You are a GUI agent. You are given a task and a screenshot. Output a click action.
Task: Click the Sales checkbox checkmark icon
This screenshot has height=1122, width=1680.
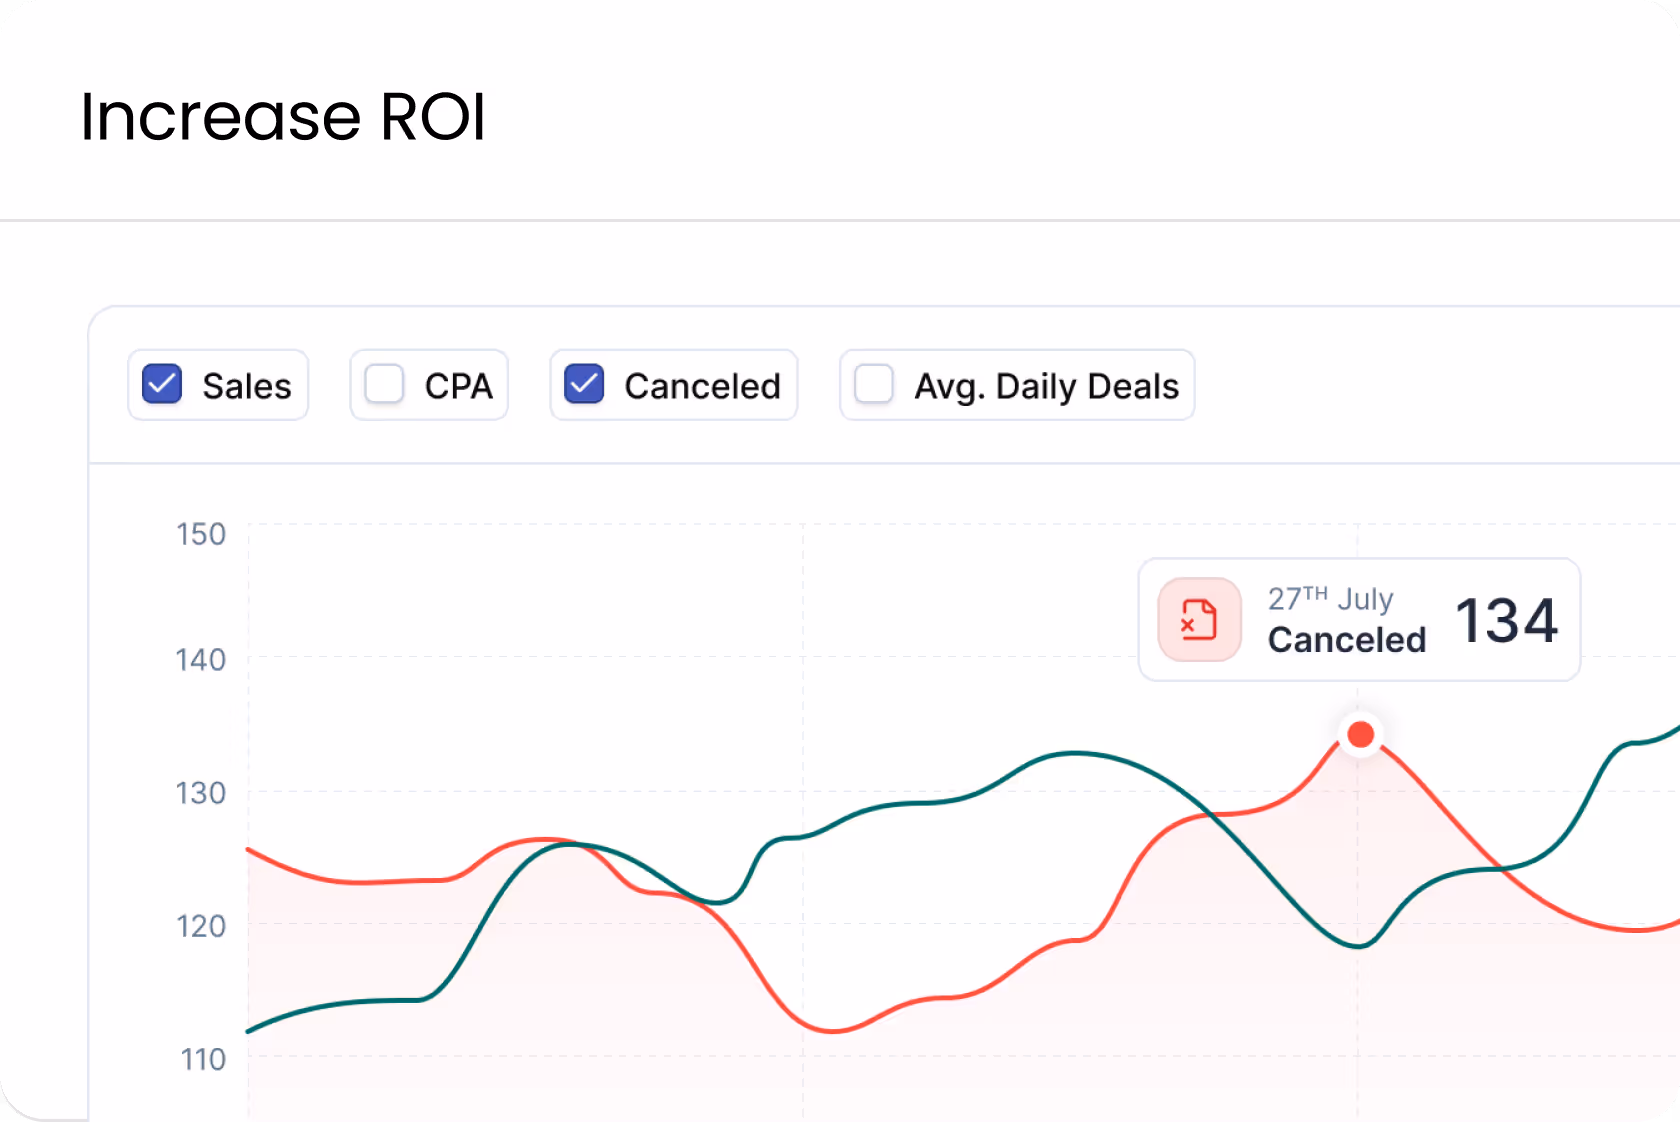pos(160,384)
